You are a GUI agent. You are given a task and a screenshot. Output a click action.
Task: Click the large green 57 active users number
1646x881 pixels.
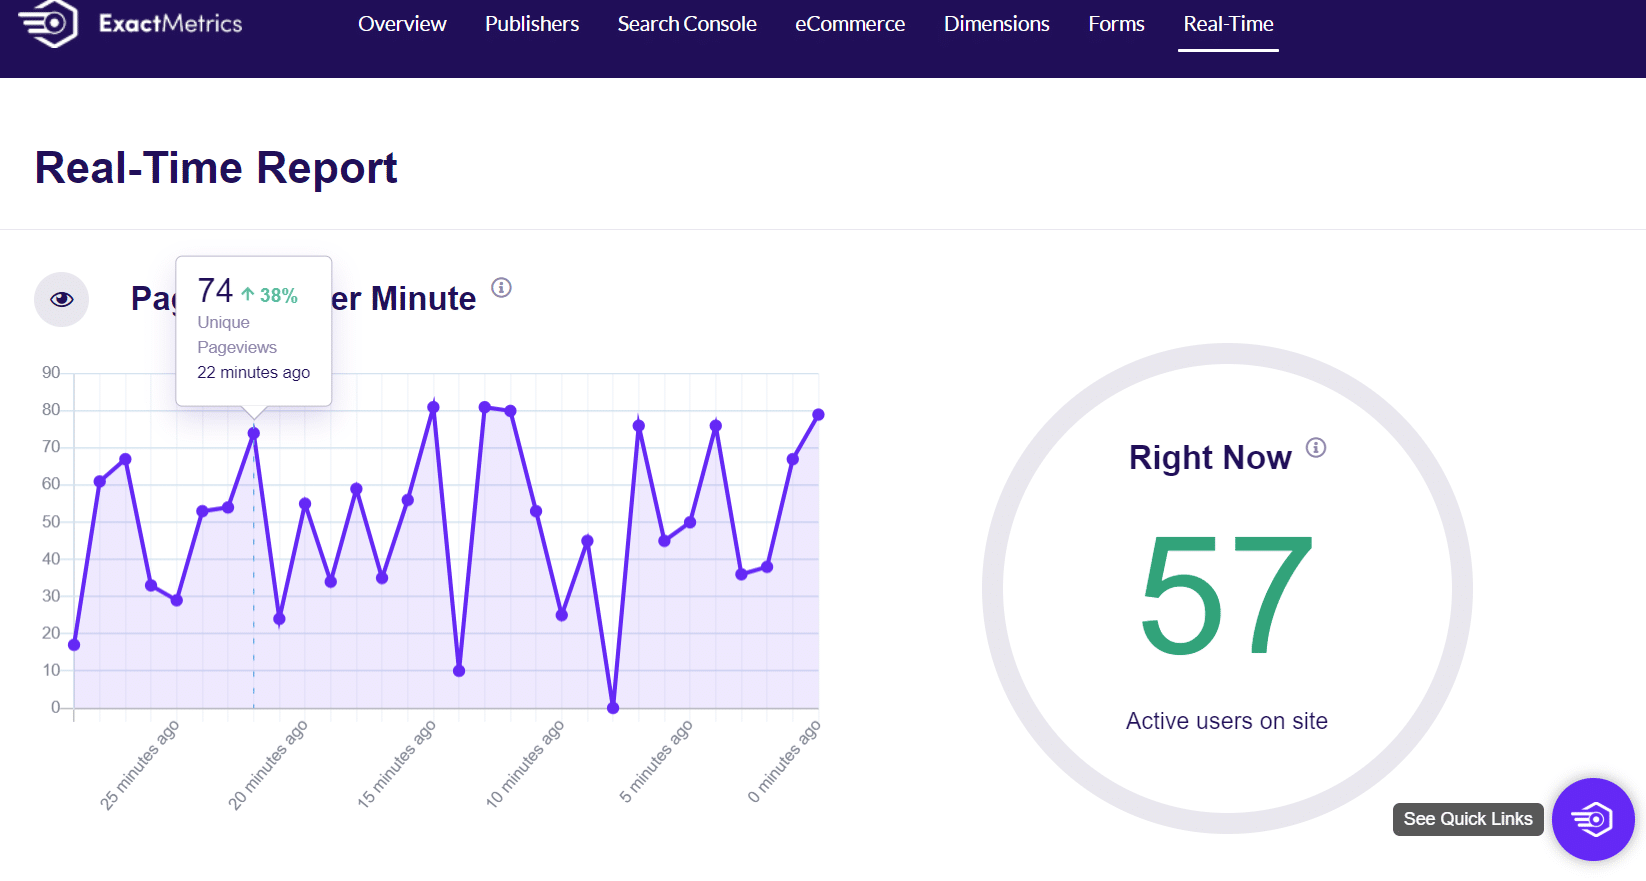[x=1227, y=594]
